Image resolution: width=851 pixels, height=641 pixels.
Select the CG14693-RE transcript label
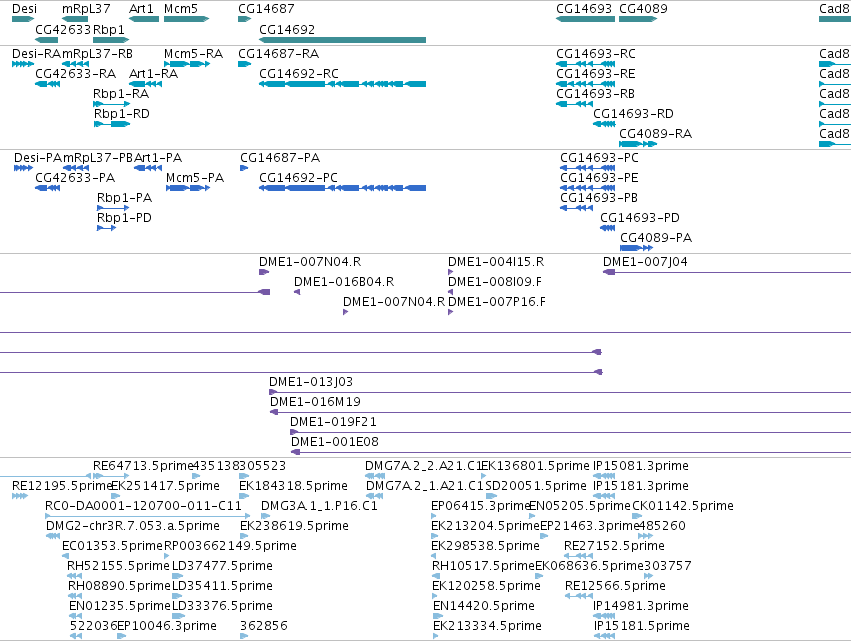(x=596, y=74)
